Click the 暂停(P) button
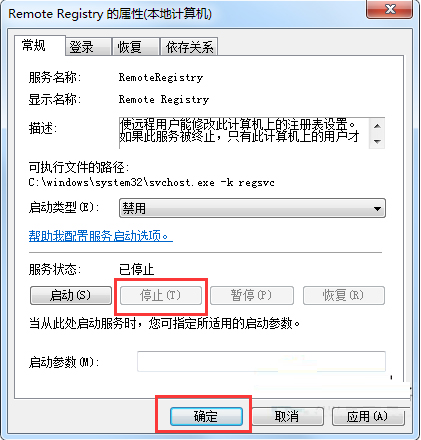The height and width of the screenshot is (440, 421). (x=252, y=295)
